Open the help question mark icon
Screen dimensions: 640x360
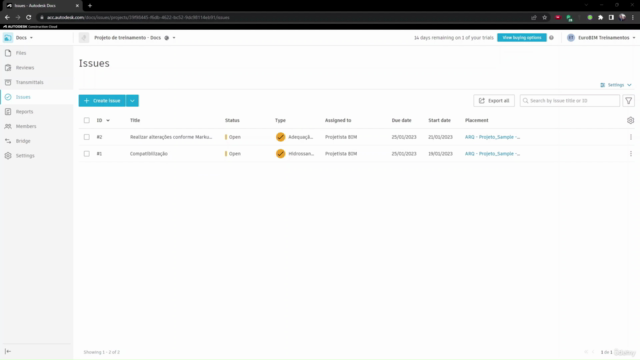click(551, 38)
